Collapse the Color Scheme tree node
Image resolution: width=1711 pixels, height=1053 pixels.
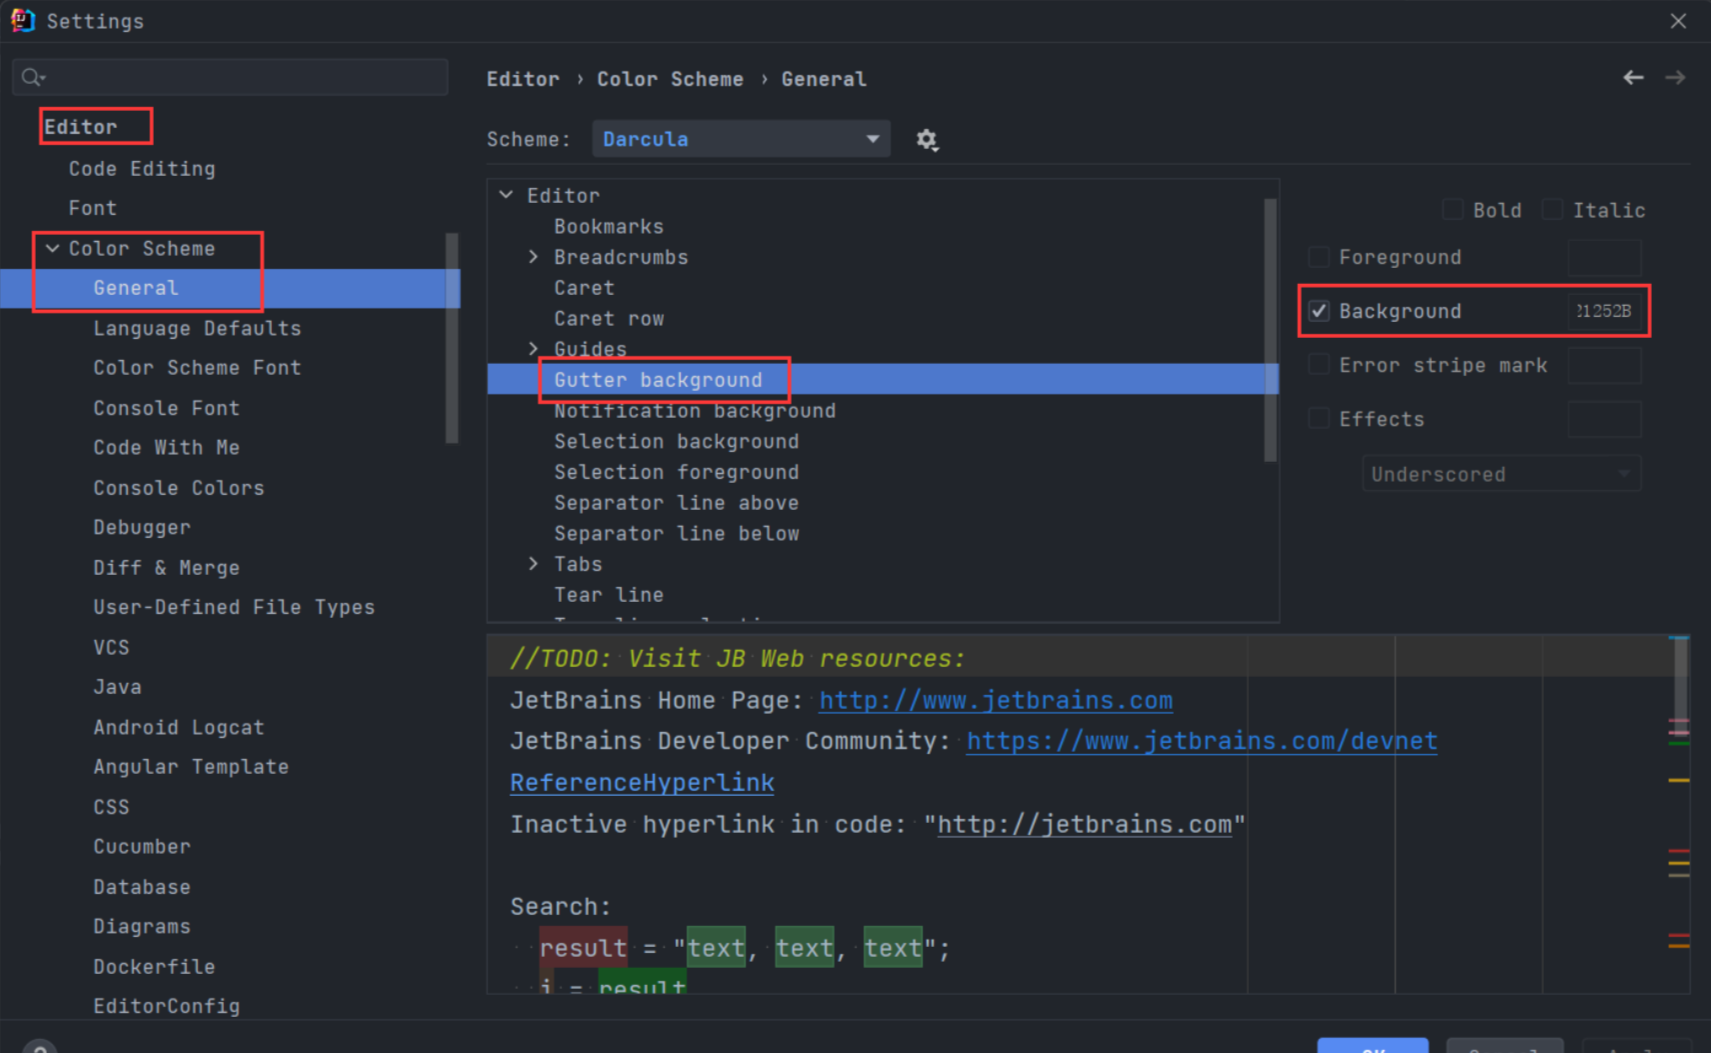(52, 248)
